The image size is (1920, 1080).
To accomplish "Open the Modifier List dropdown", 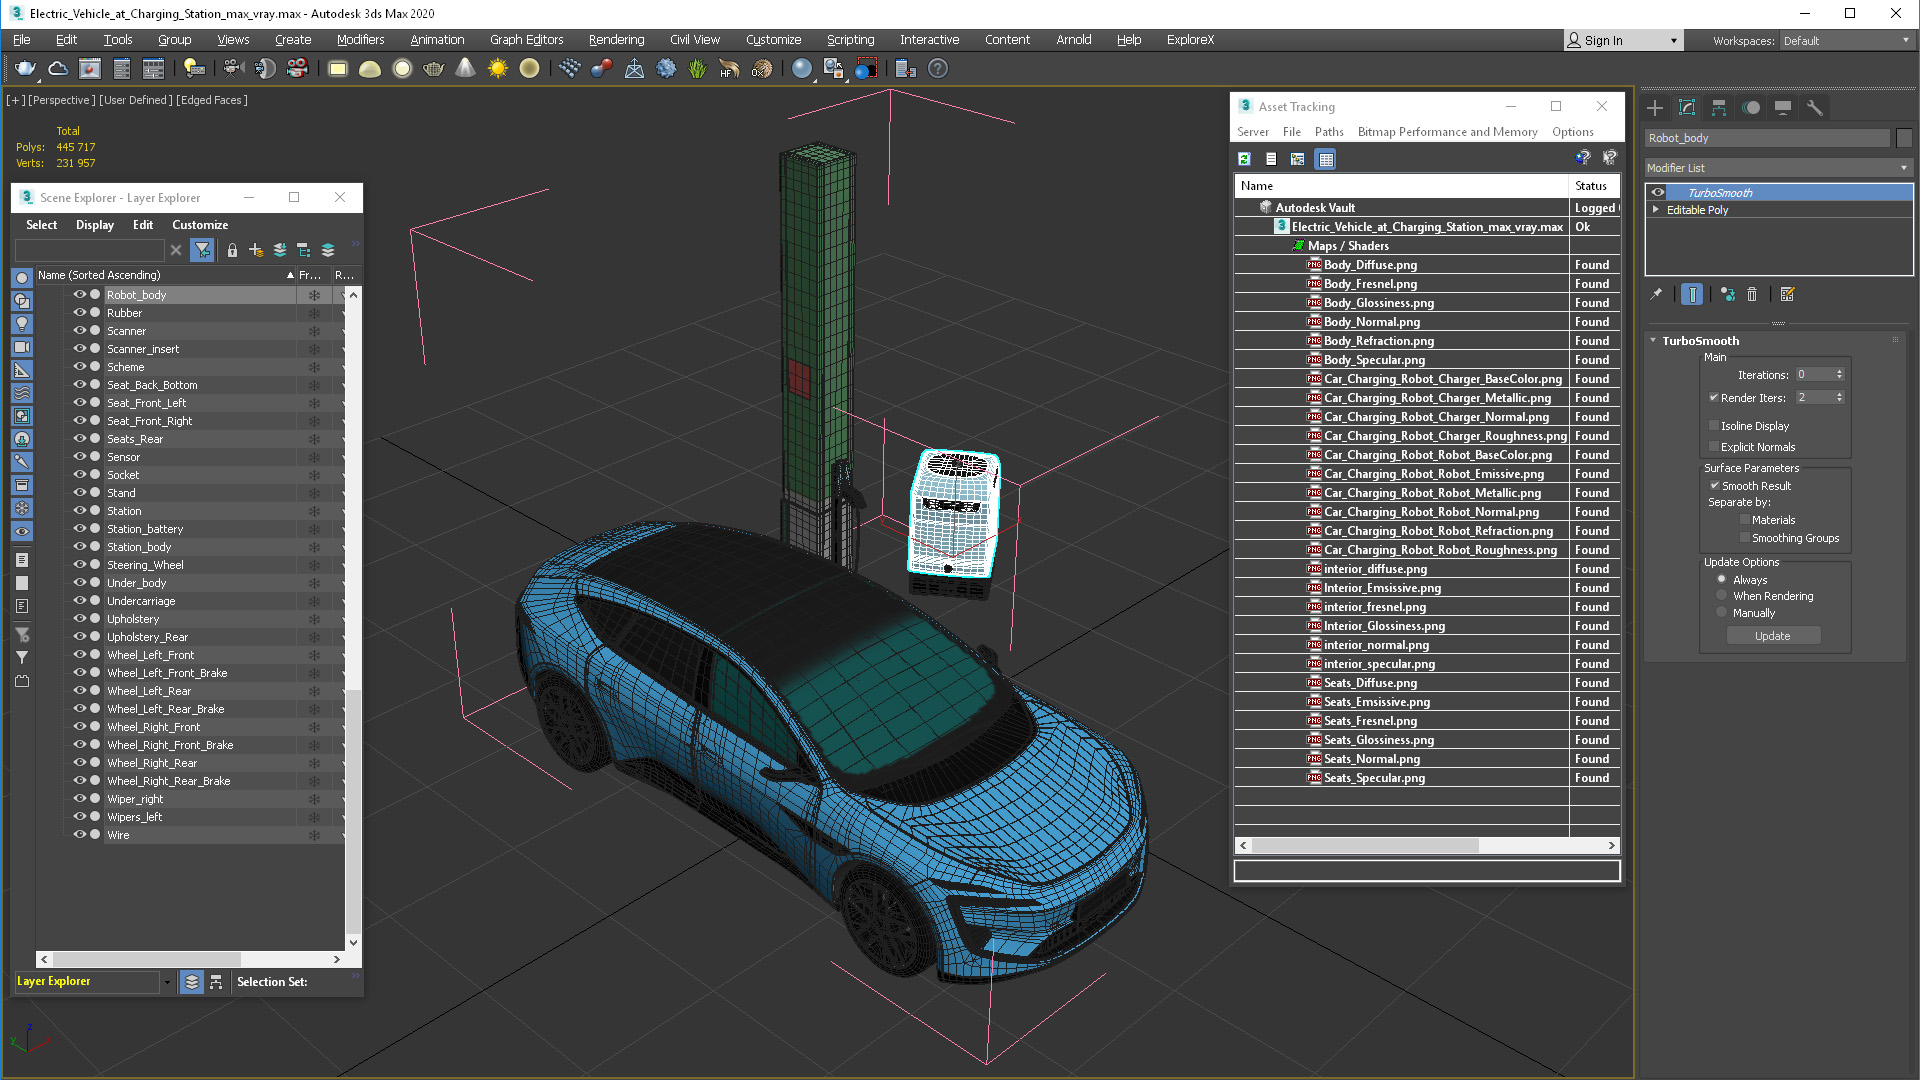I will pyautogui.click(x=1778, y=168).
